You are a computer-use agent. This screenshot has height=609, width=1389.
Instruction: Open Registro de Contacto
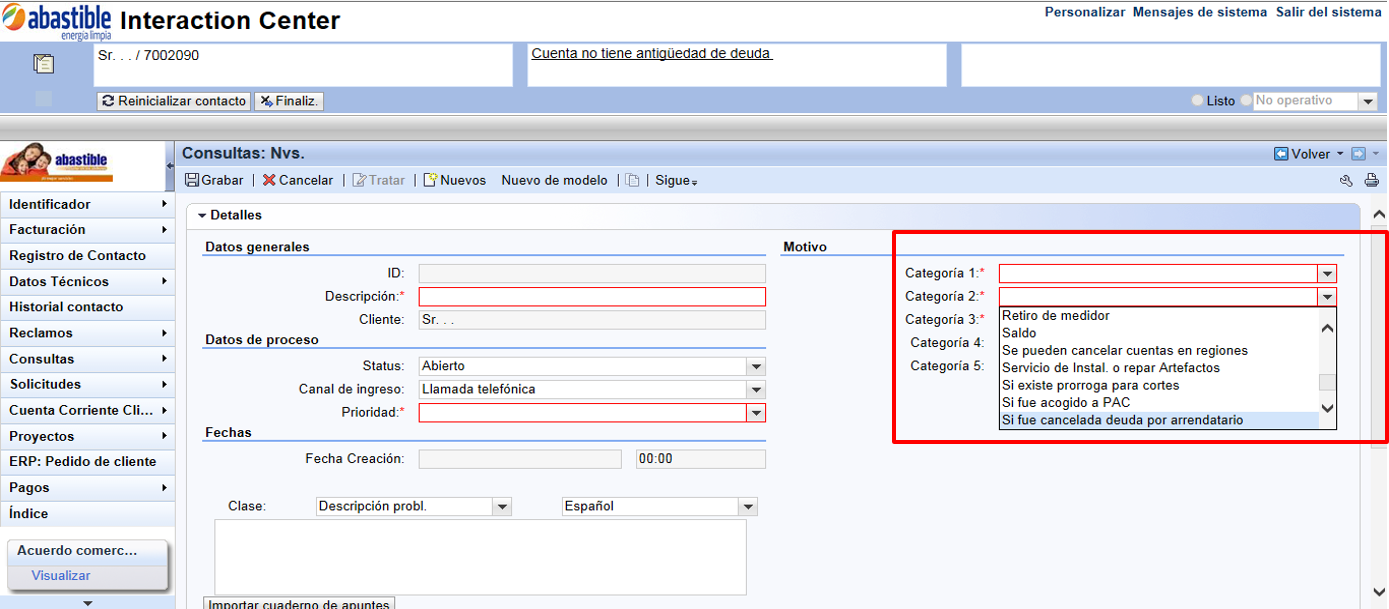tap(87, 256)
